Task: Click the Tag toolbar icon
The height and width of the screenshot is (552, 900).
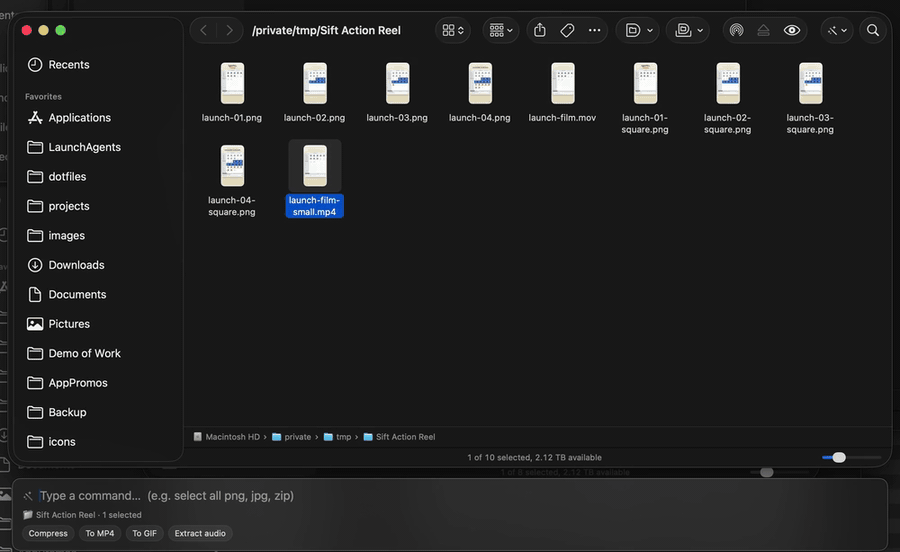Action: pyautogui.click(x=567, y=30)
